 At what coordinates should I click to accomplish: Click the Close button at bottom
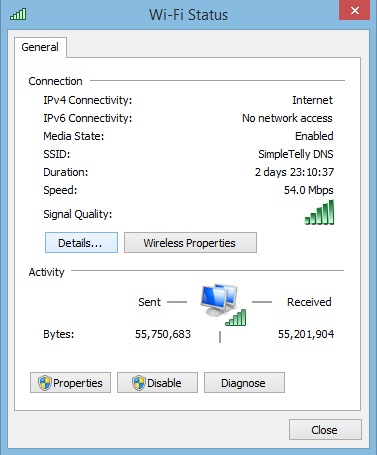325,430
